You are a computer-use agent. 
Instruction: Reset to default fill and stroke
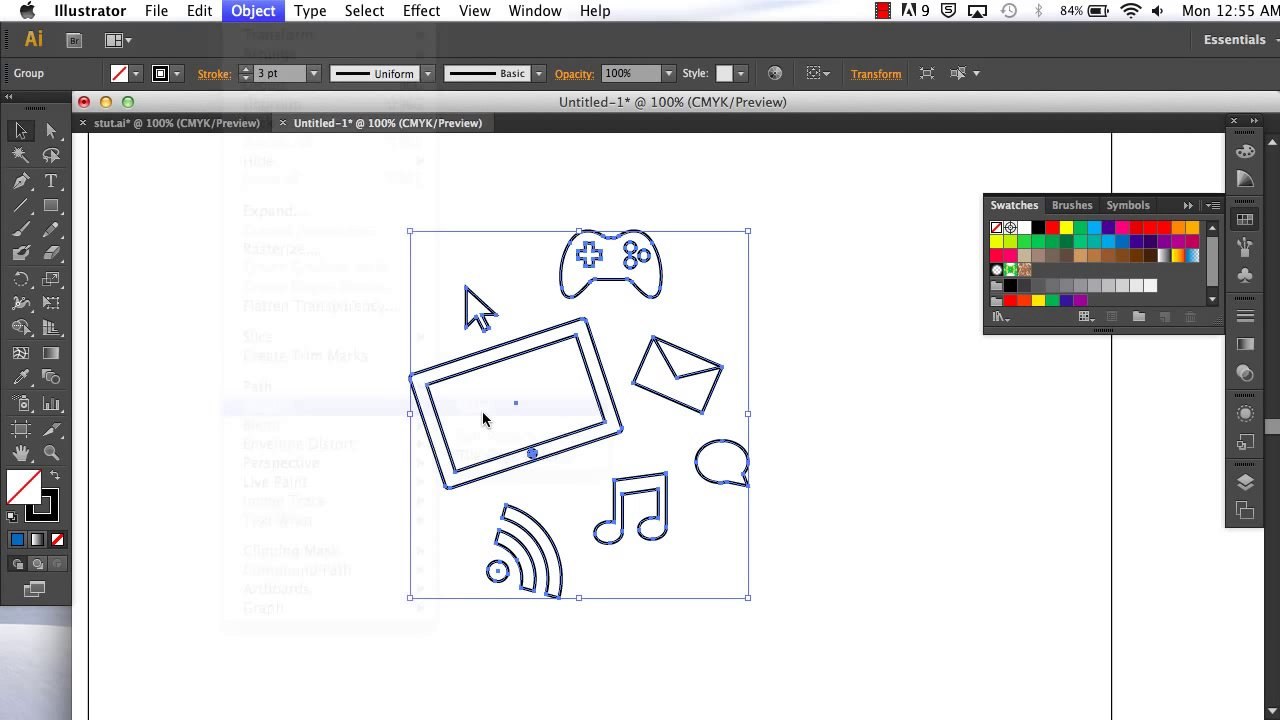click(12, 517)
